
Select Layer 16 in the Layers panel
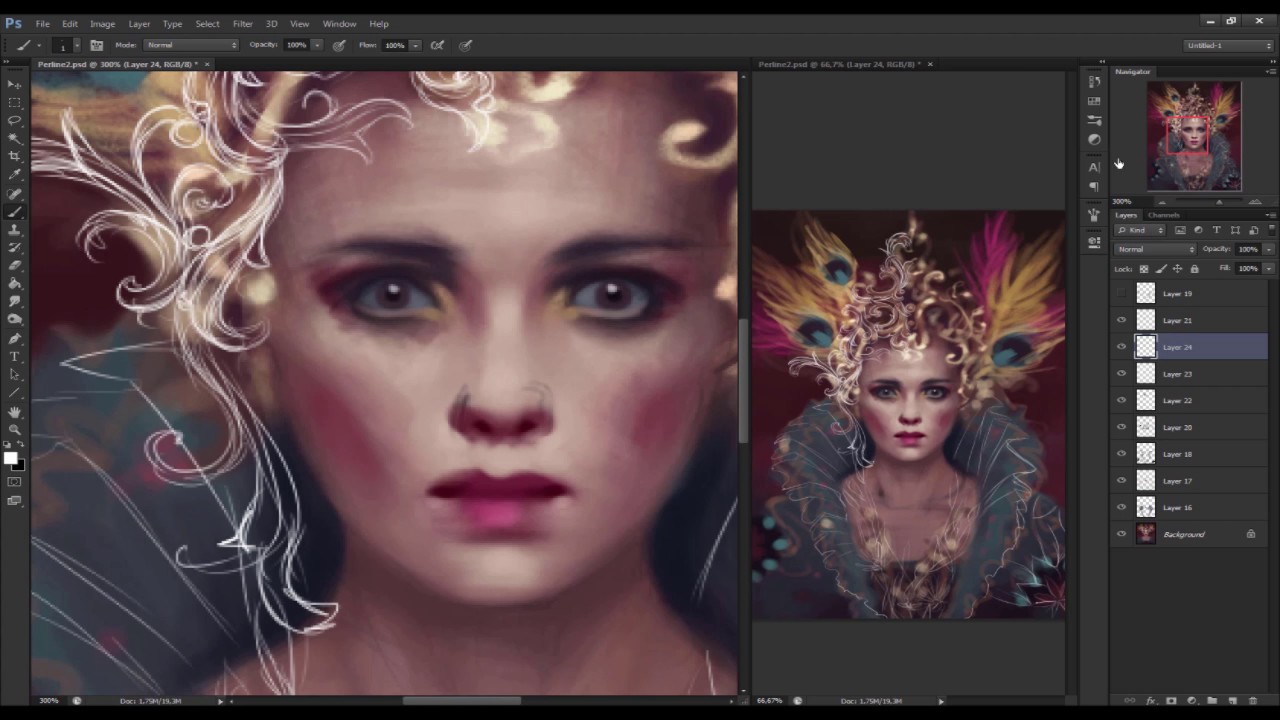[1190, 507]
